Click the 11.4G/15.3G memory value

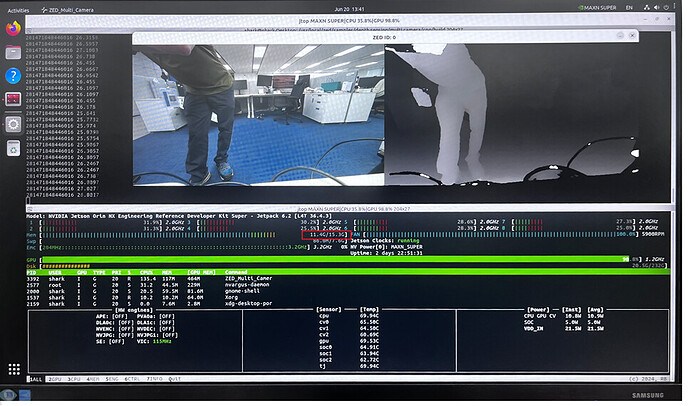click(326, 234)
